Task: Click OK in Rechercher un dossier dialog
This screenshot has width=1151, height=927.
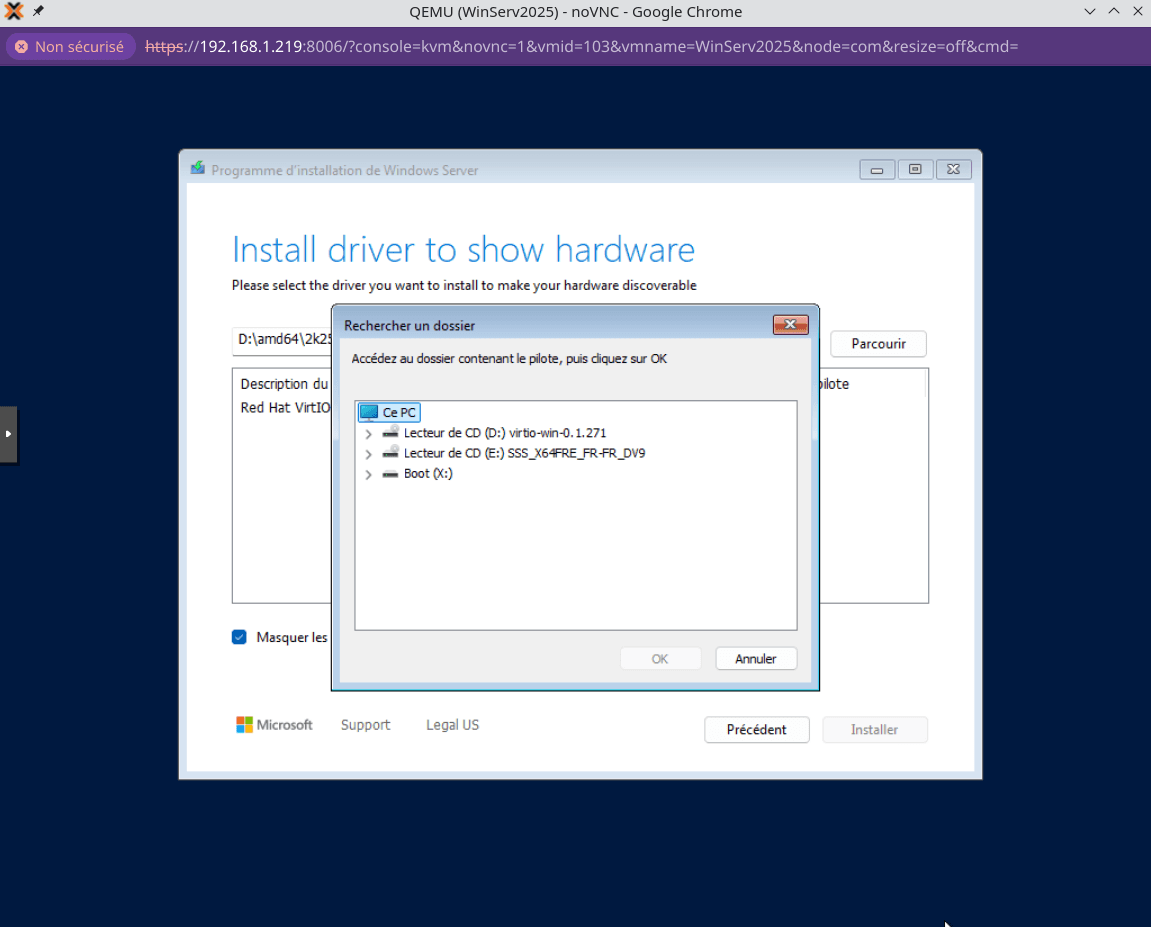Action: [x=660, y=659]
